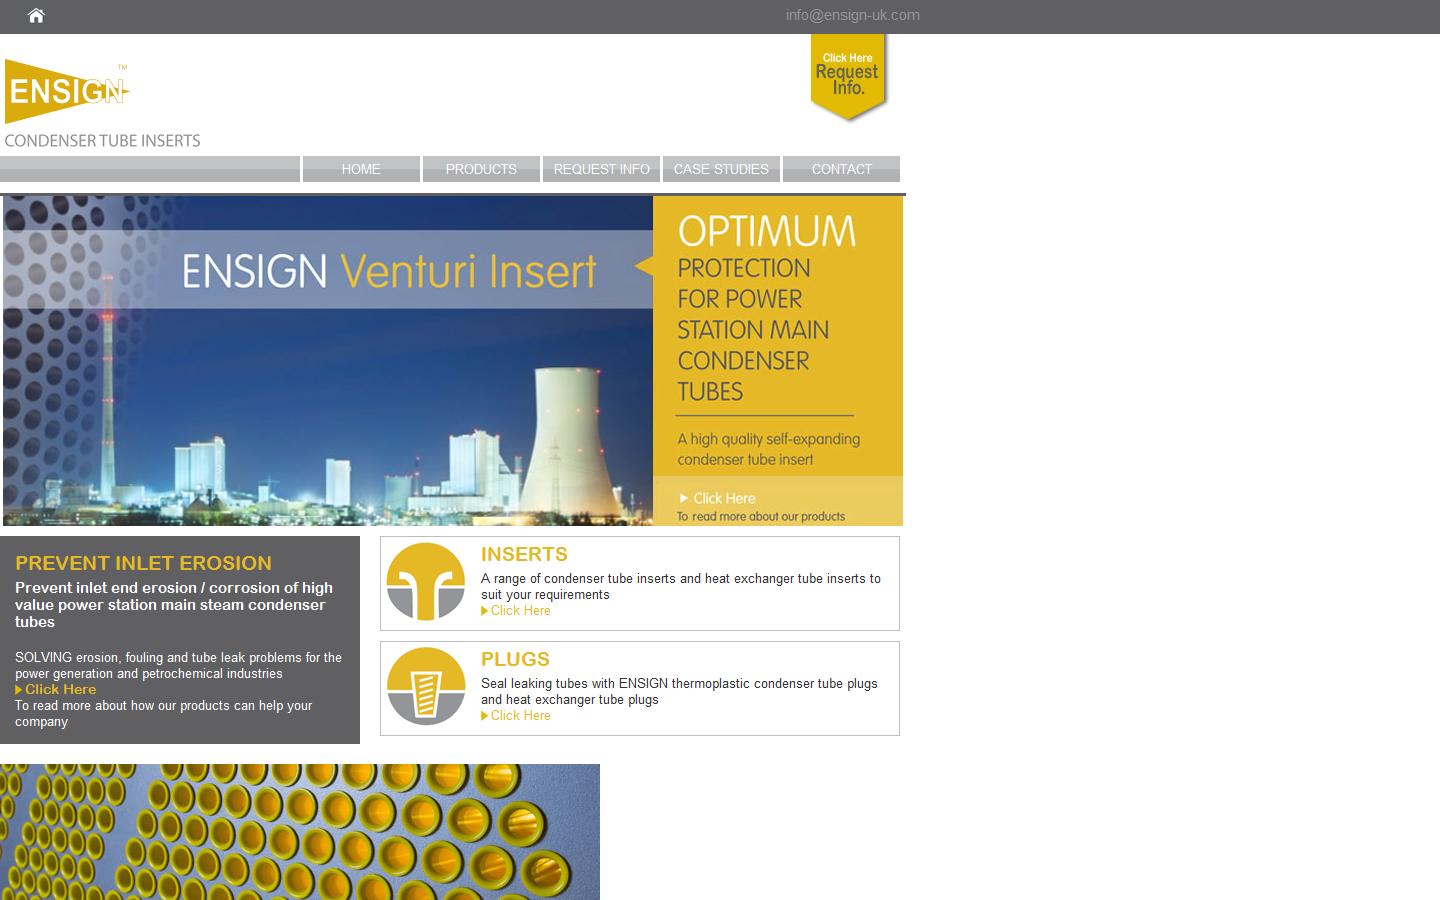Open the HOME menu item
This screenshot has width=1440, height=900.
(361, 169)
